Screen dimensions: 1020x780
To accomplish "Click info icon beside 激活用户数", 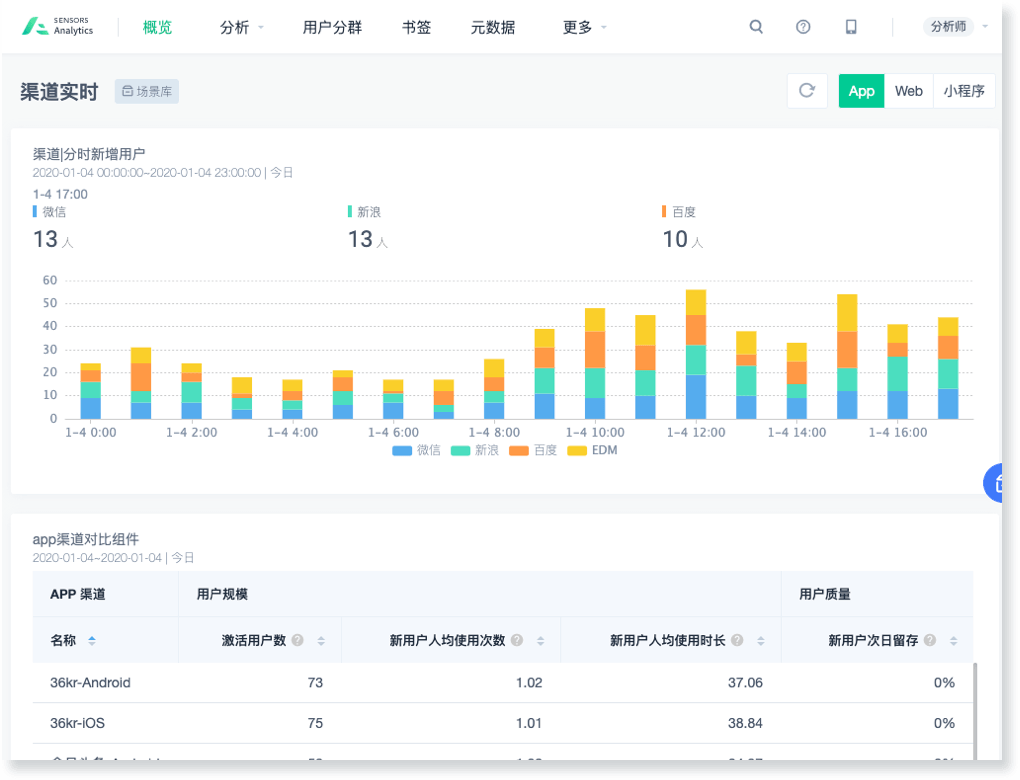I will (x=297, y=641).
